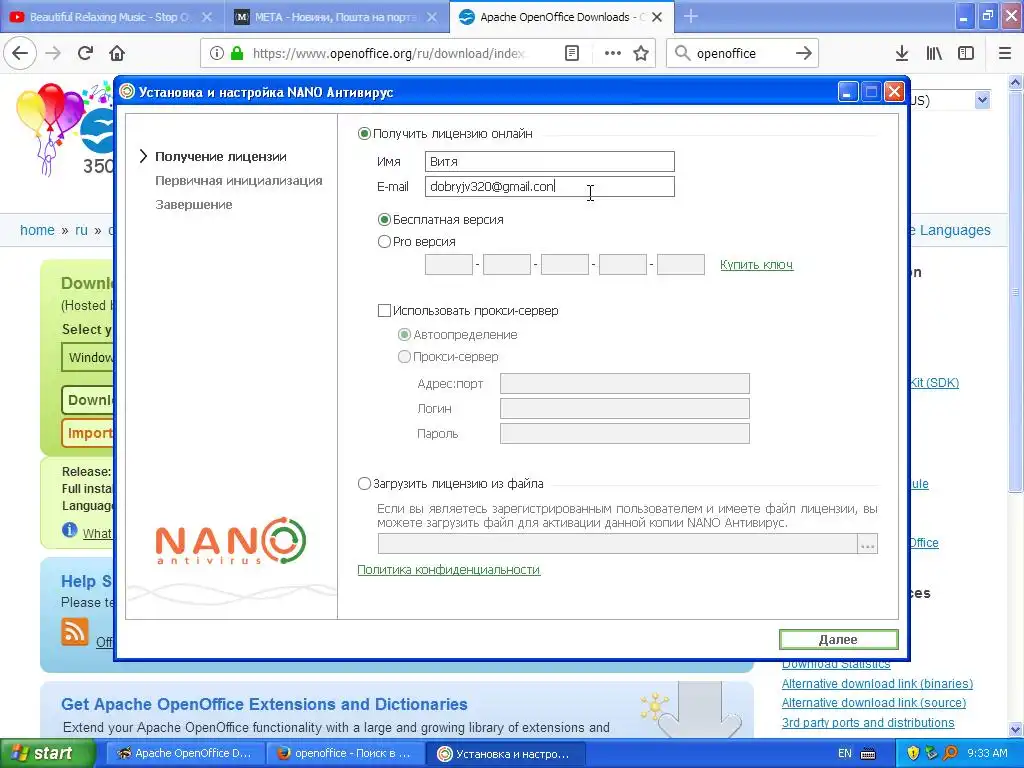Click Alternative download link (binaries)

877,684
